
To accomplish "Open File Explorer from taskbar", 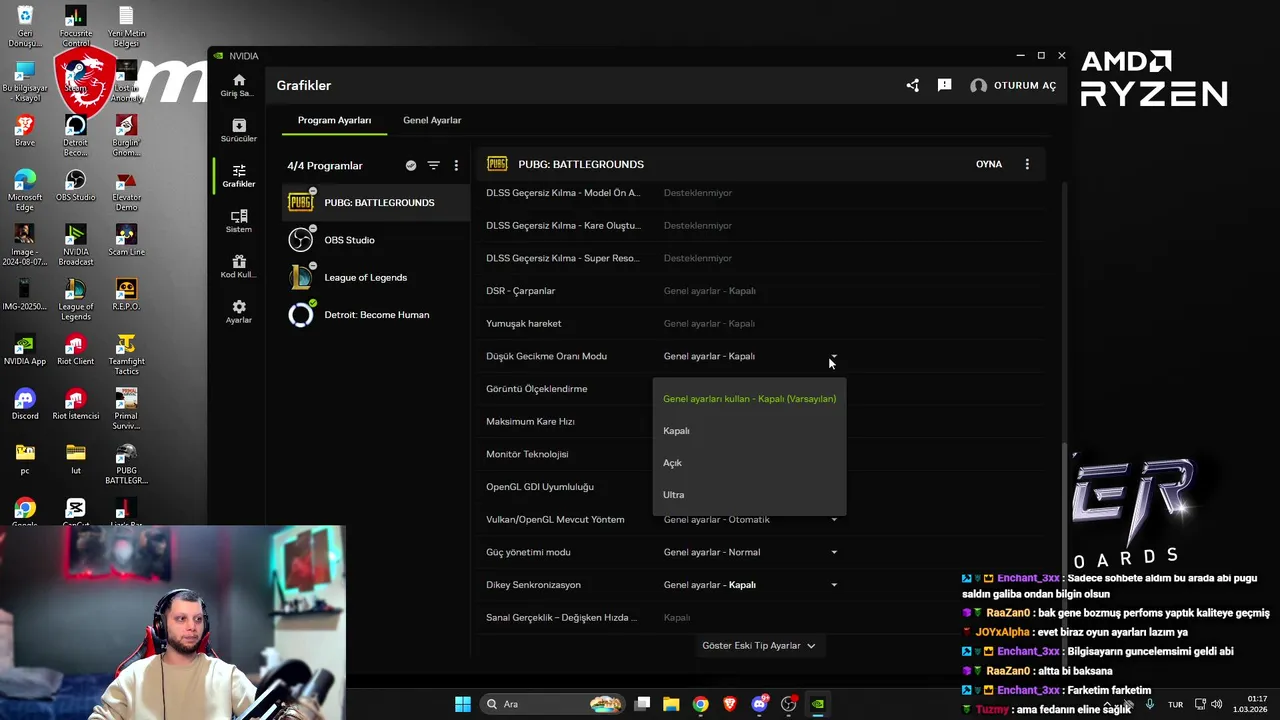I will click(671, 704).
